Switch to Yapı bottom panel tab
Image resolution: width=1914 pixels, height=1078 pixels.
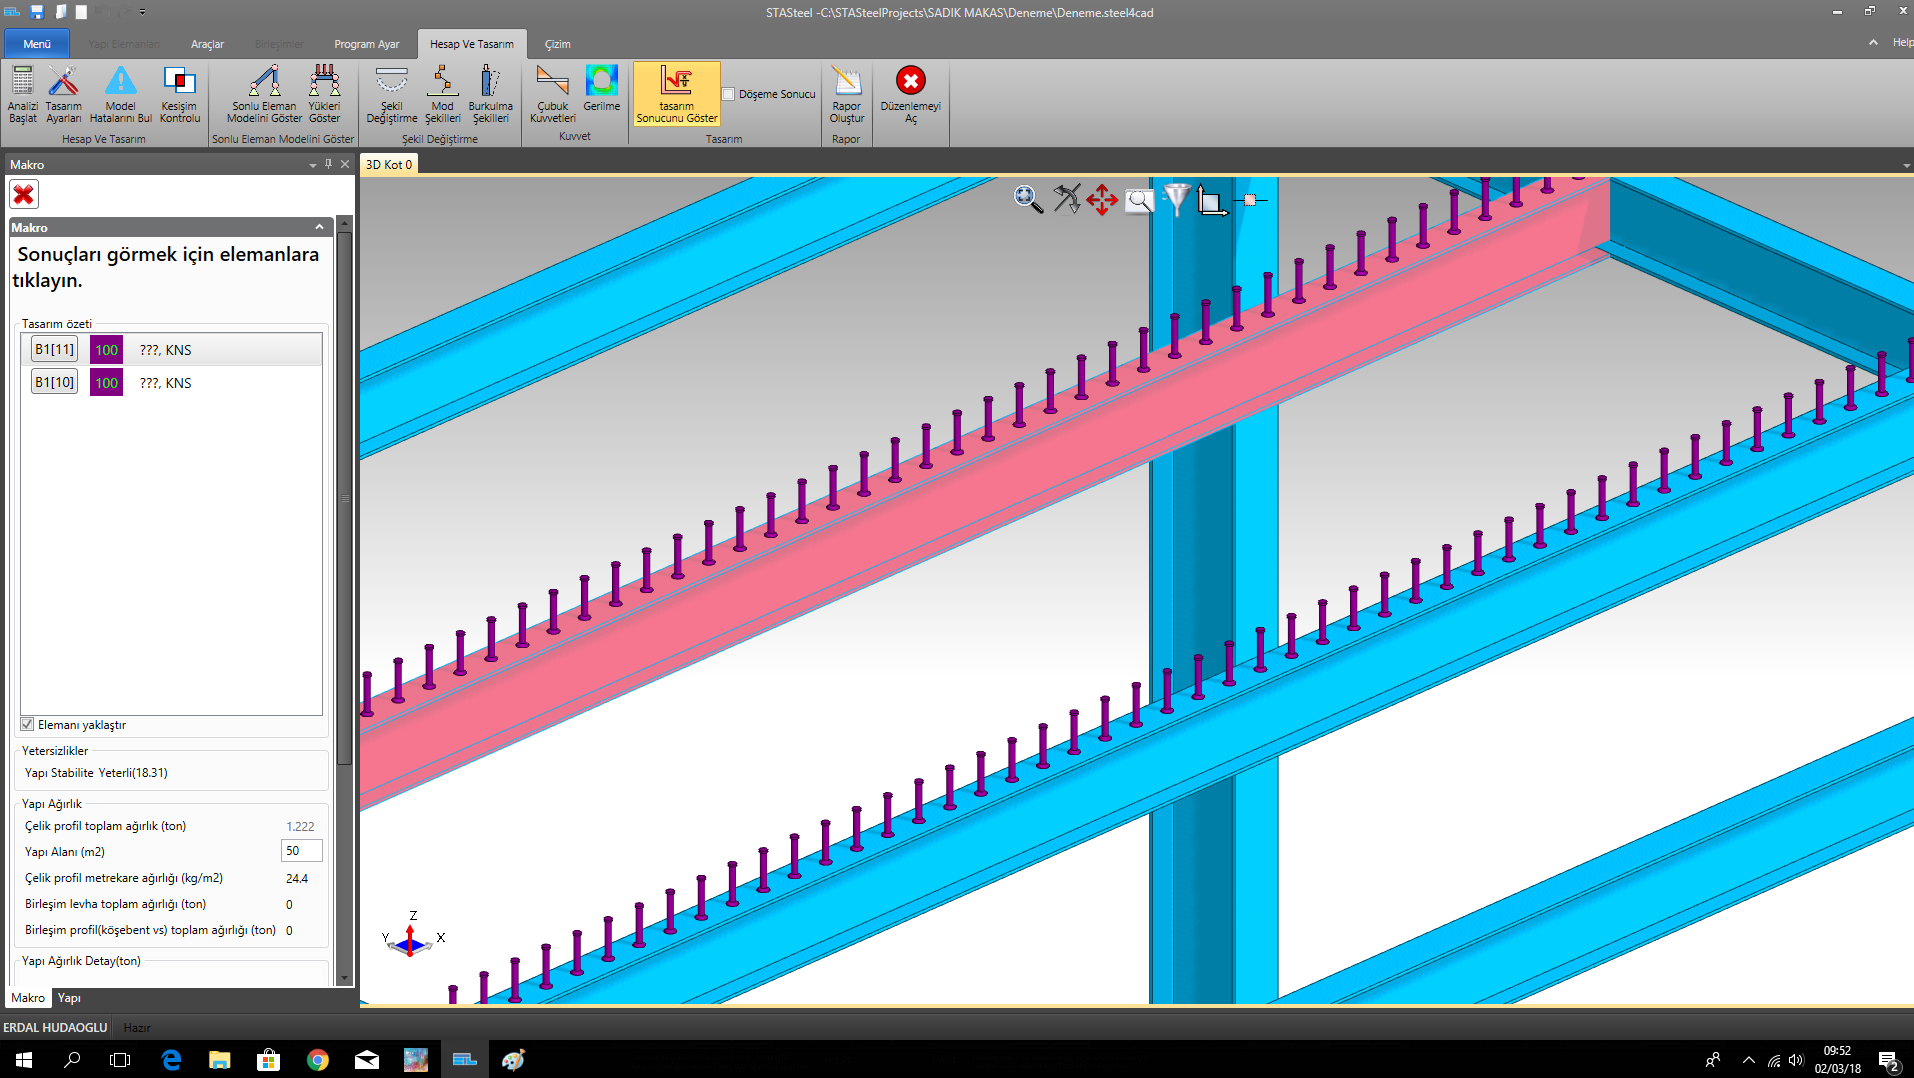[x=69, y=998]
